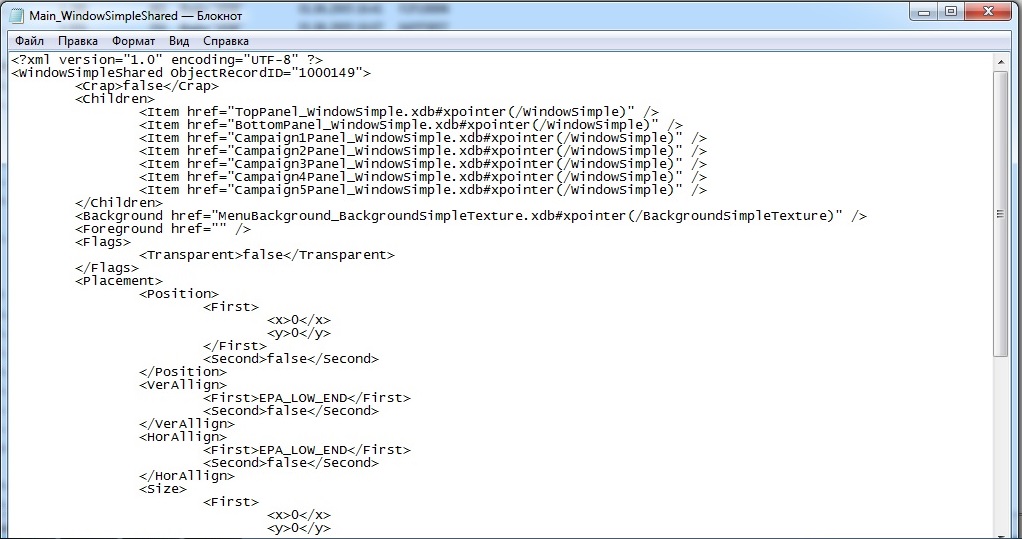Open the Справка menu
Viewport: 1022px width, 539px height.
coord(226,41)
